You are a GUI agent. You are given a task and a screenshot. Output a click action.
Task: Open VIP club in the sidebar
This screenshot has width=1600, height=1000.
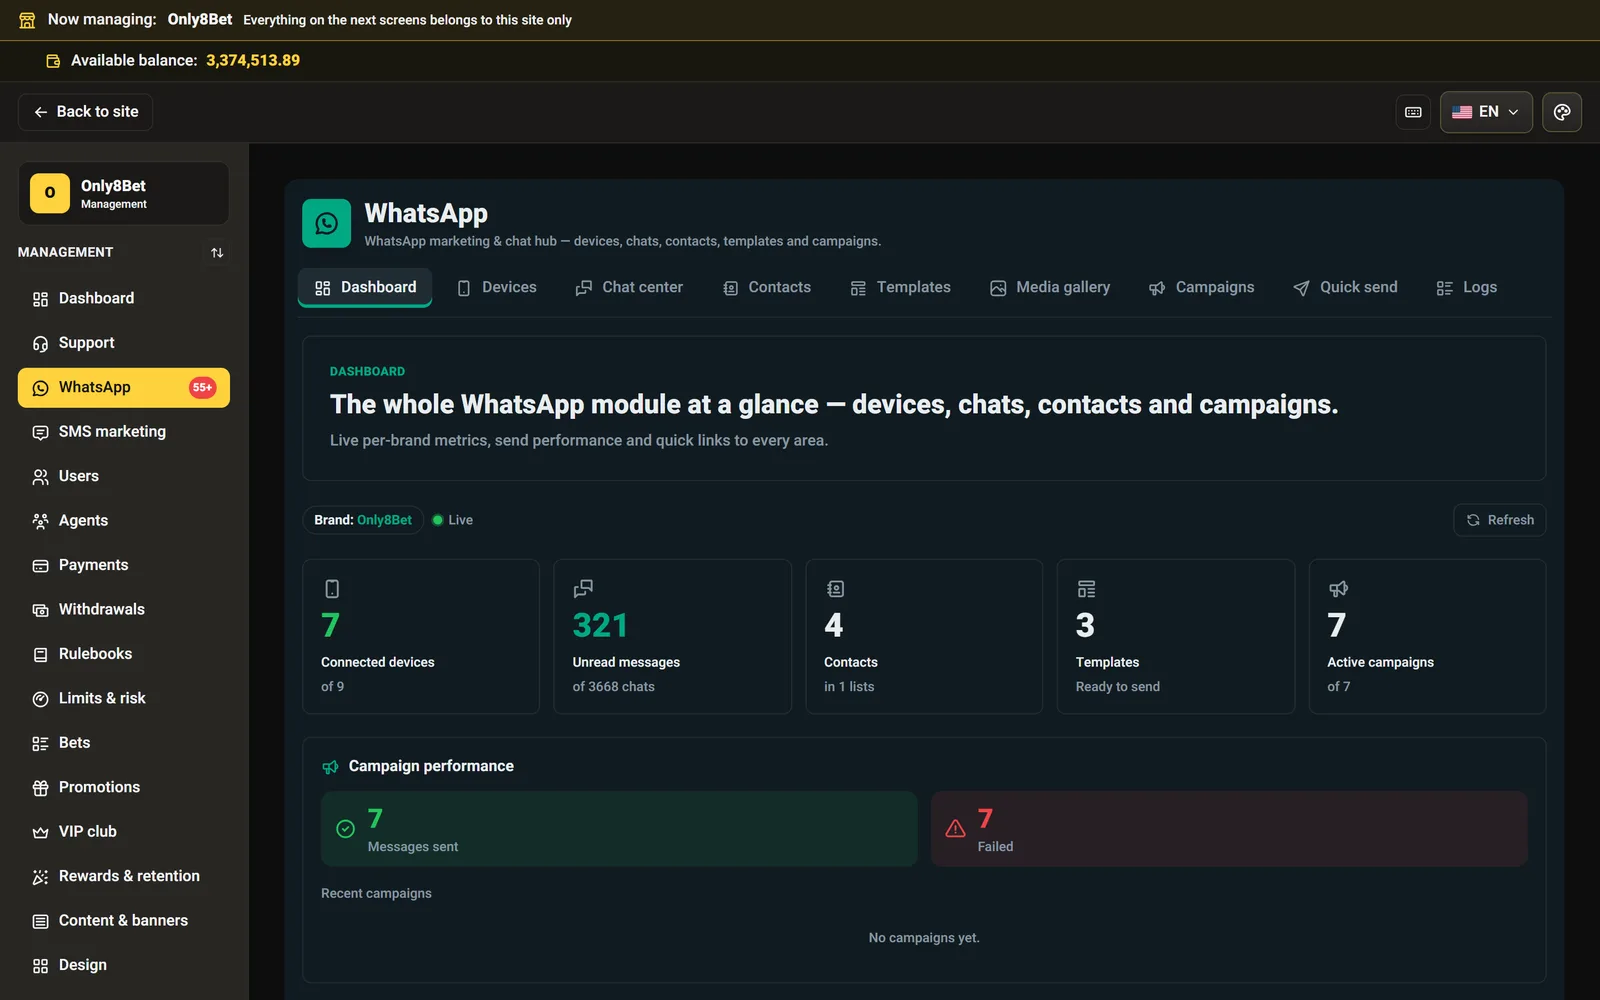click(x=124, y=832)
